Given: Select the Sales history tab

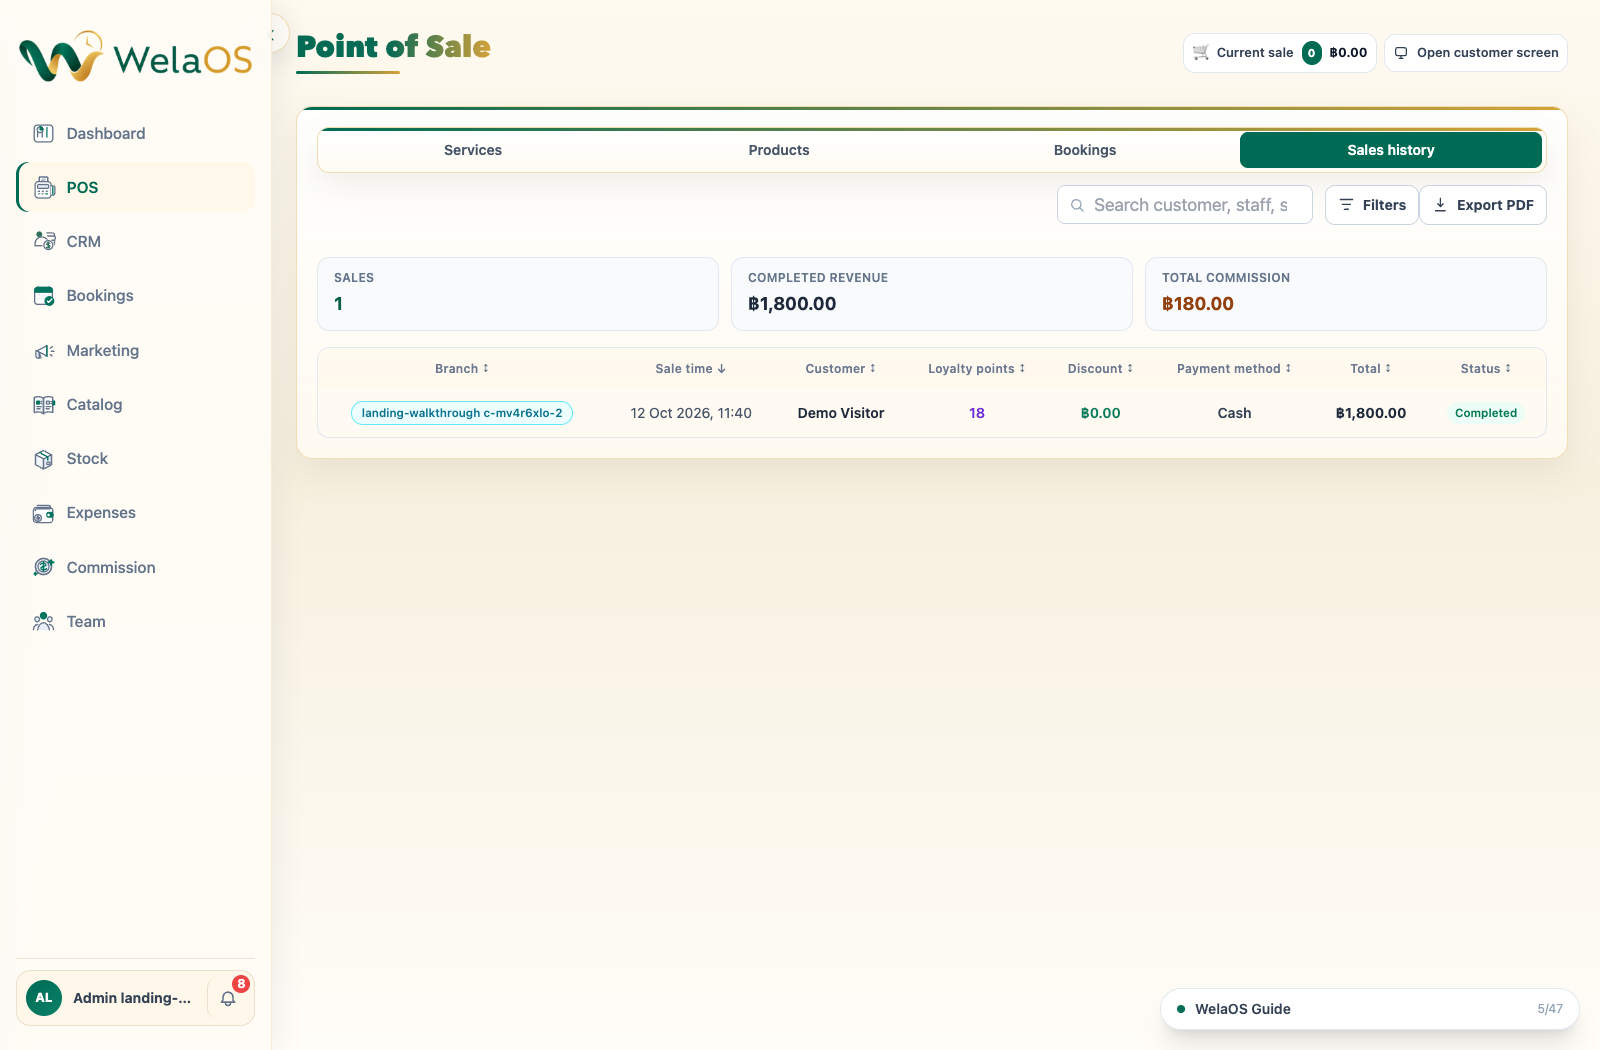Looking at the screenshot, I should tap(1391, 150).
